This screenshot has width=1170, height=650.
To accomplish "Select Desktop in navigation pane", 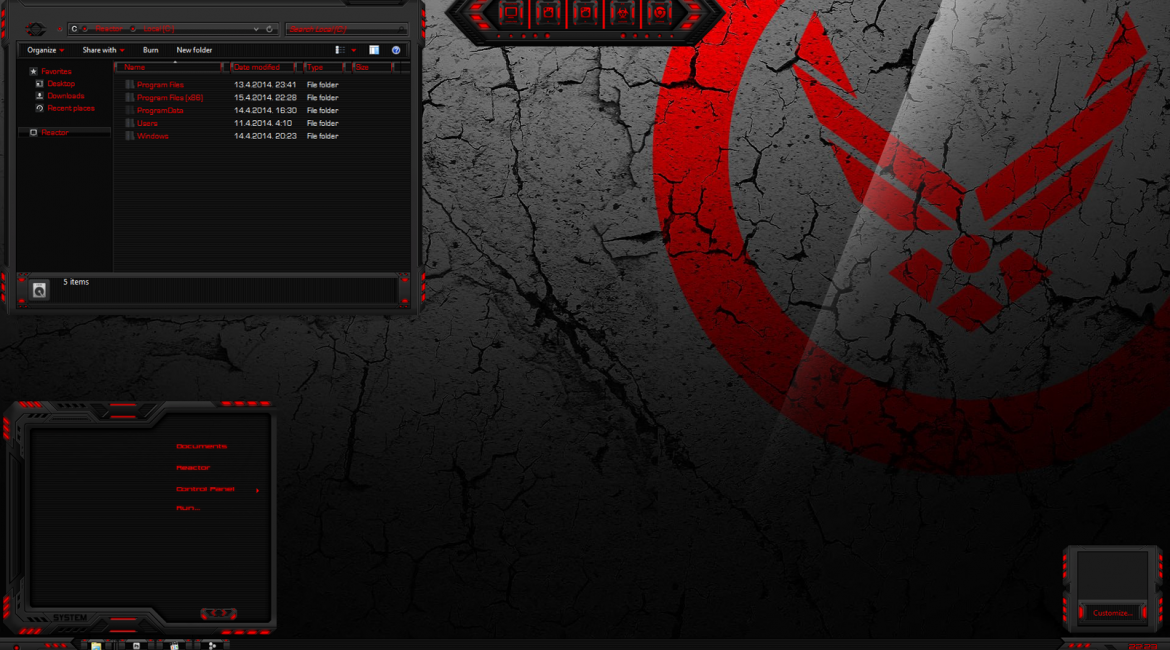I will [61, 84].
